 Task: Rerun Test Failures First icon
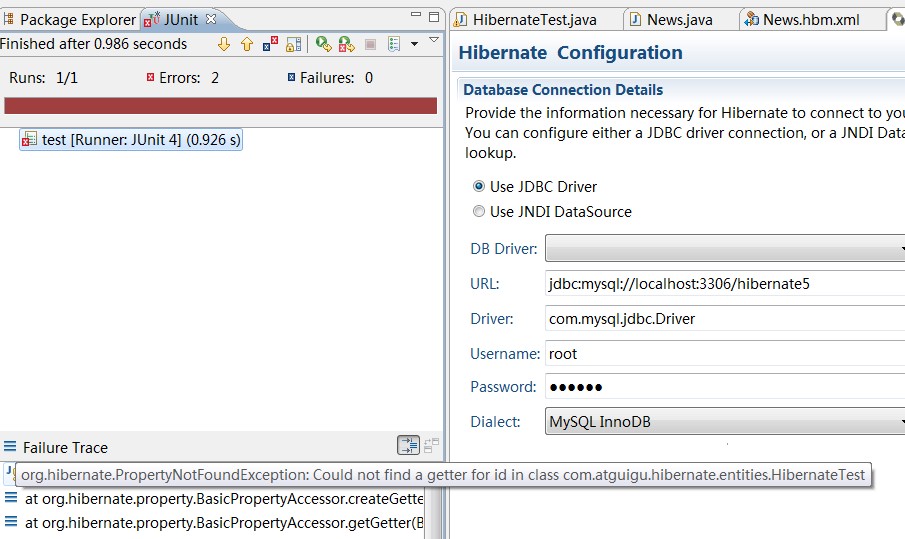[347, 44]
